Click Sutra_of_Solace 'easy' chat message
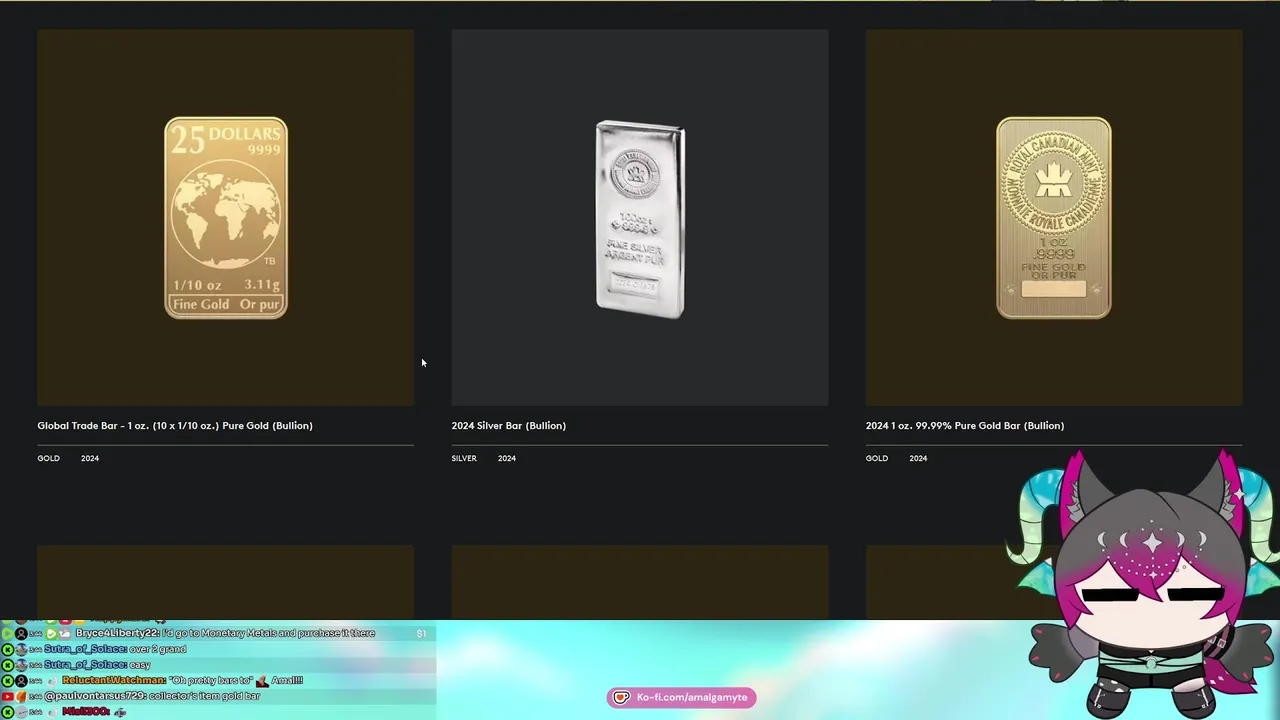Image resolution: width=1280 pixels, height=720 pixels. pyautogui.click(x=97, y=665)
